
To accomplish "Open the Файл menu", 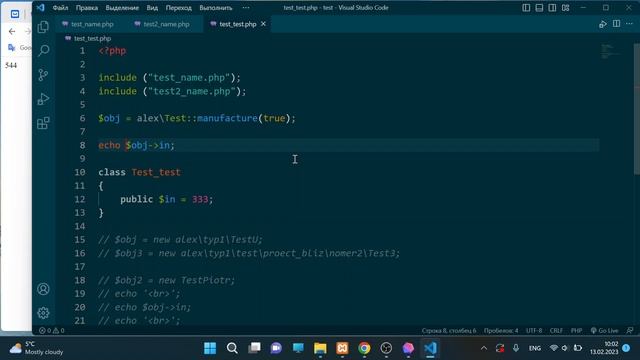I will tap(60, 8).
